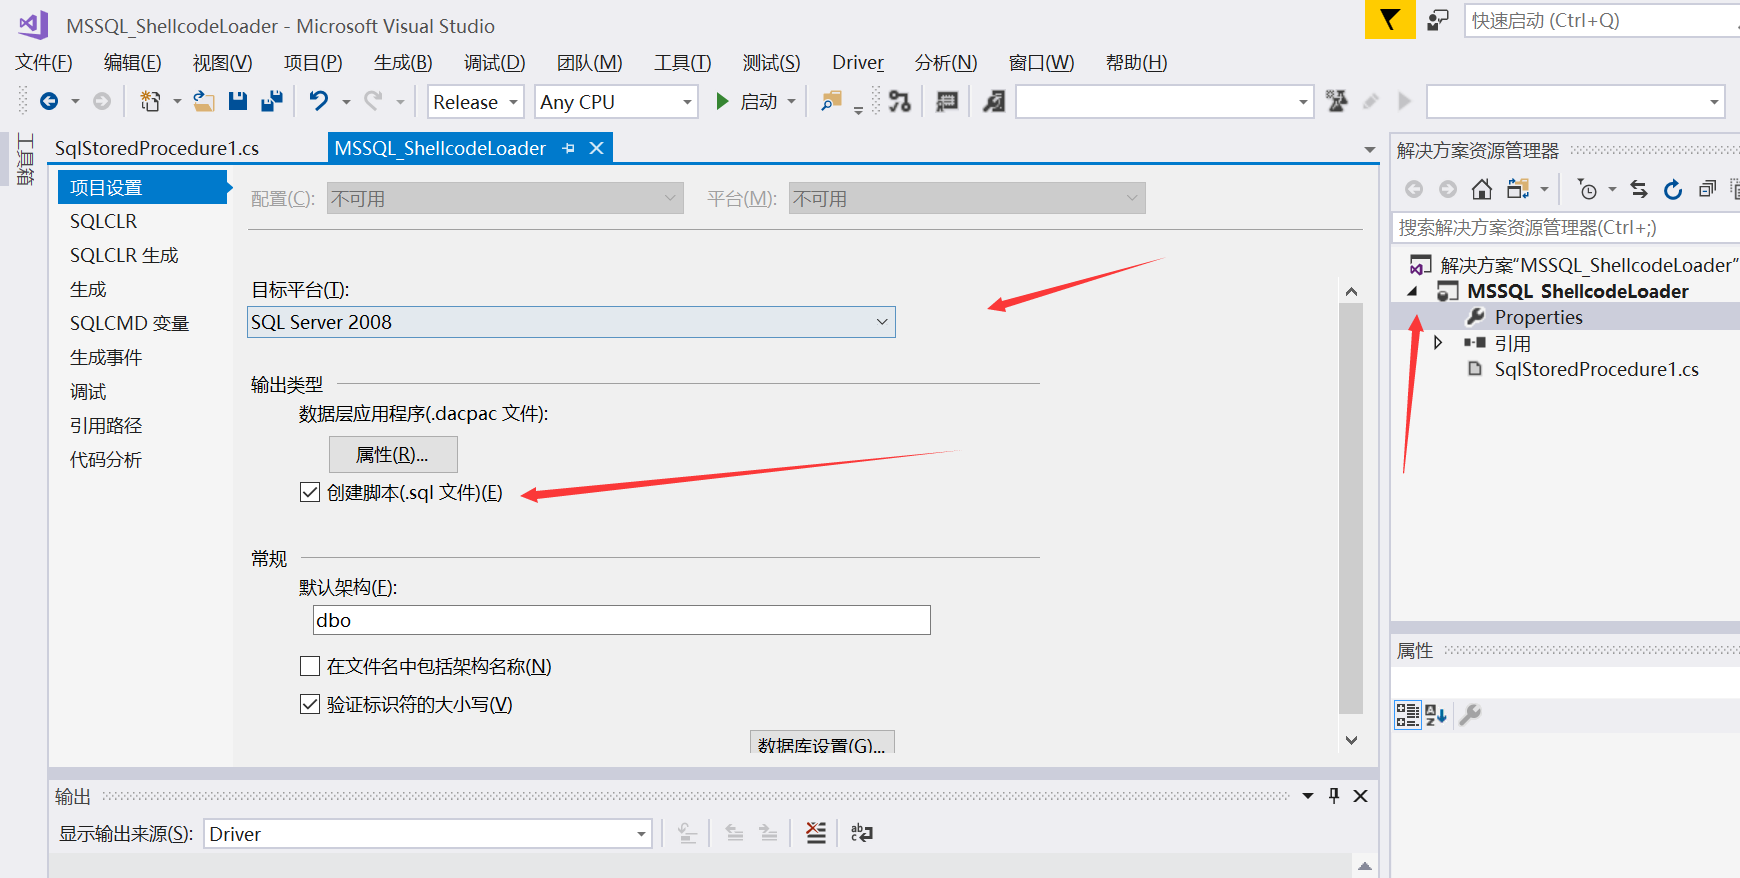Click the Navigate Backward arrow in toolbar
Screen dimensions: 1740x878
pos(49,101)
